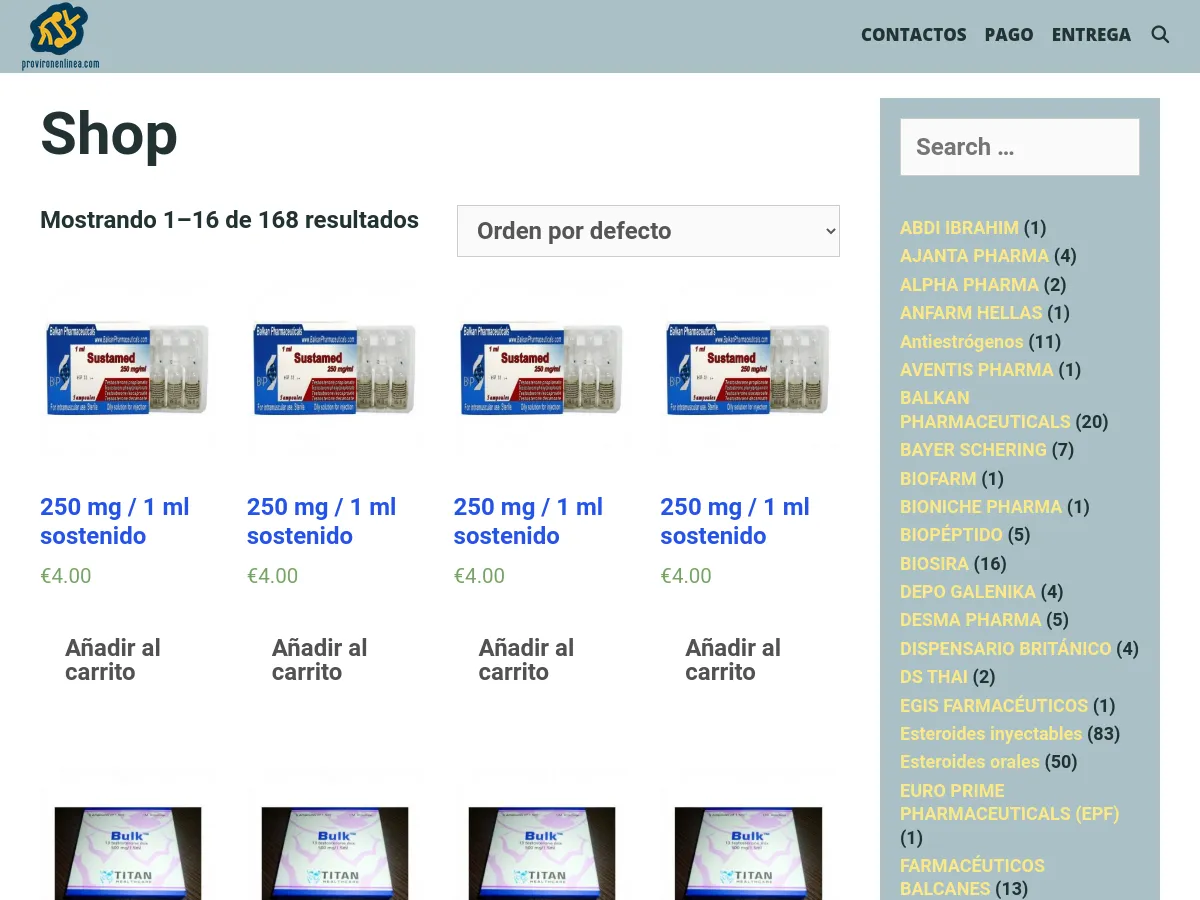Click inside the sidebar Search field
Viewport: 1200px width, 900px height.
pyautogui.click(x=1019, y=146)
